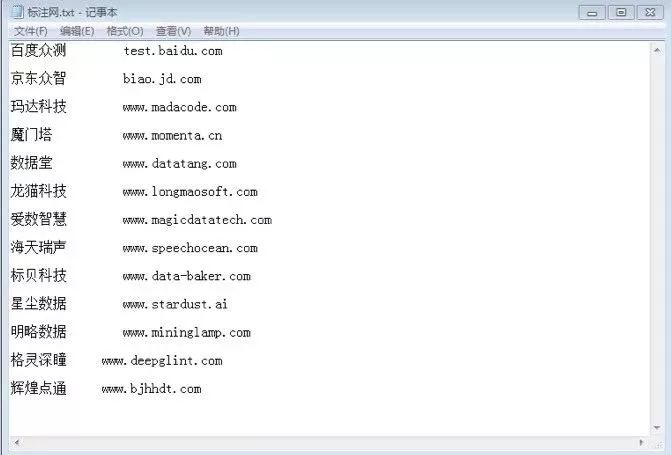The height and width of the screenshot is (455, 671).
Task: Click the URL www.speechocean.com
Action: click(x=190, y=249)
